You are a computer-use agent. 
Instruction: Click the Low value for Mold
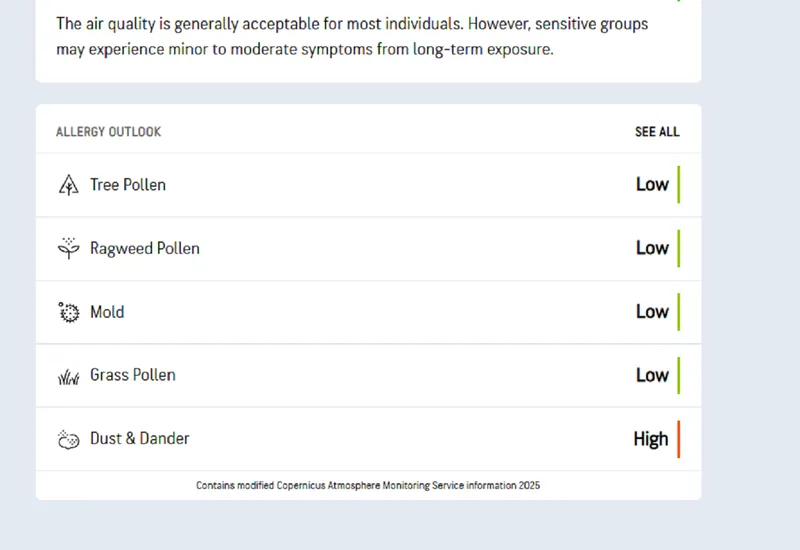pos(652,311)
